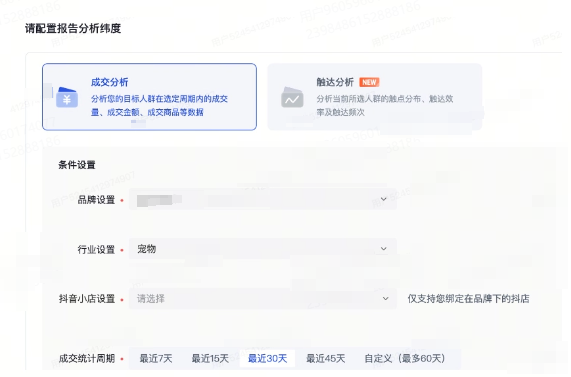Open the 品牌设置 dropdown

263,199
